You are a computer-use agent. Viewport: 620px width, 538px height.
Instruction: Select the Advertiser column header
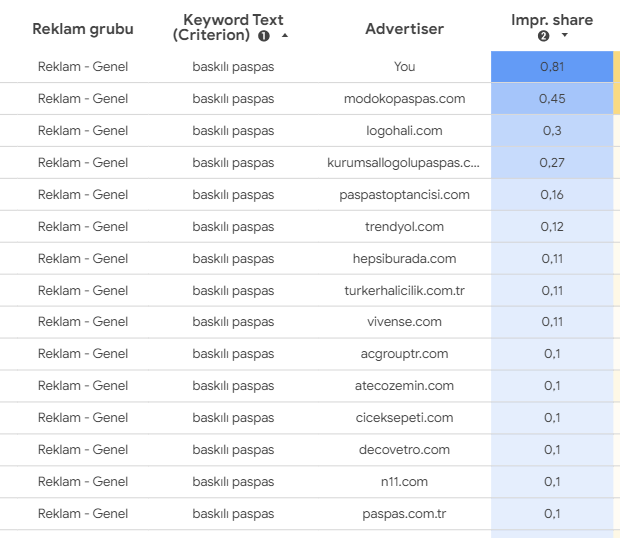point(404,29)
